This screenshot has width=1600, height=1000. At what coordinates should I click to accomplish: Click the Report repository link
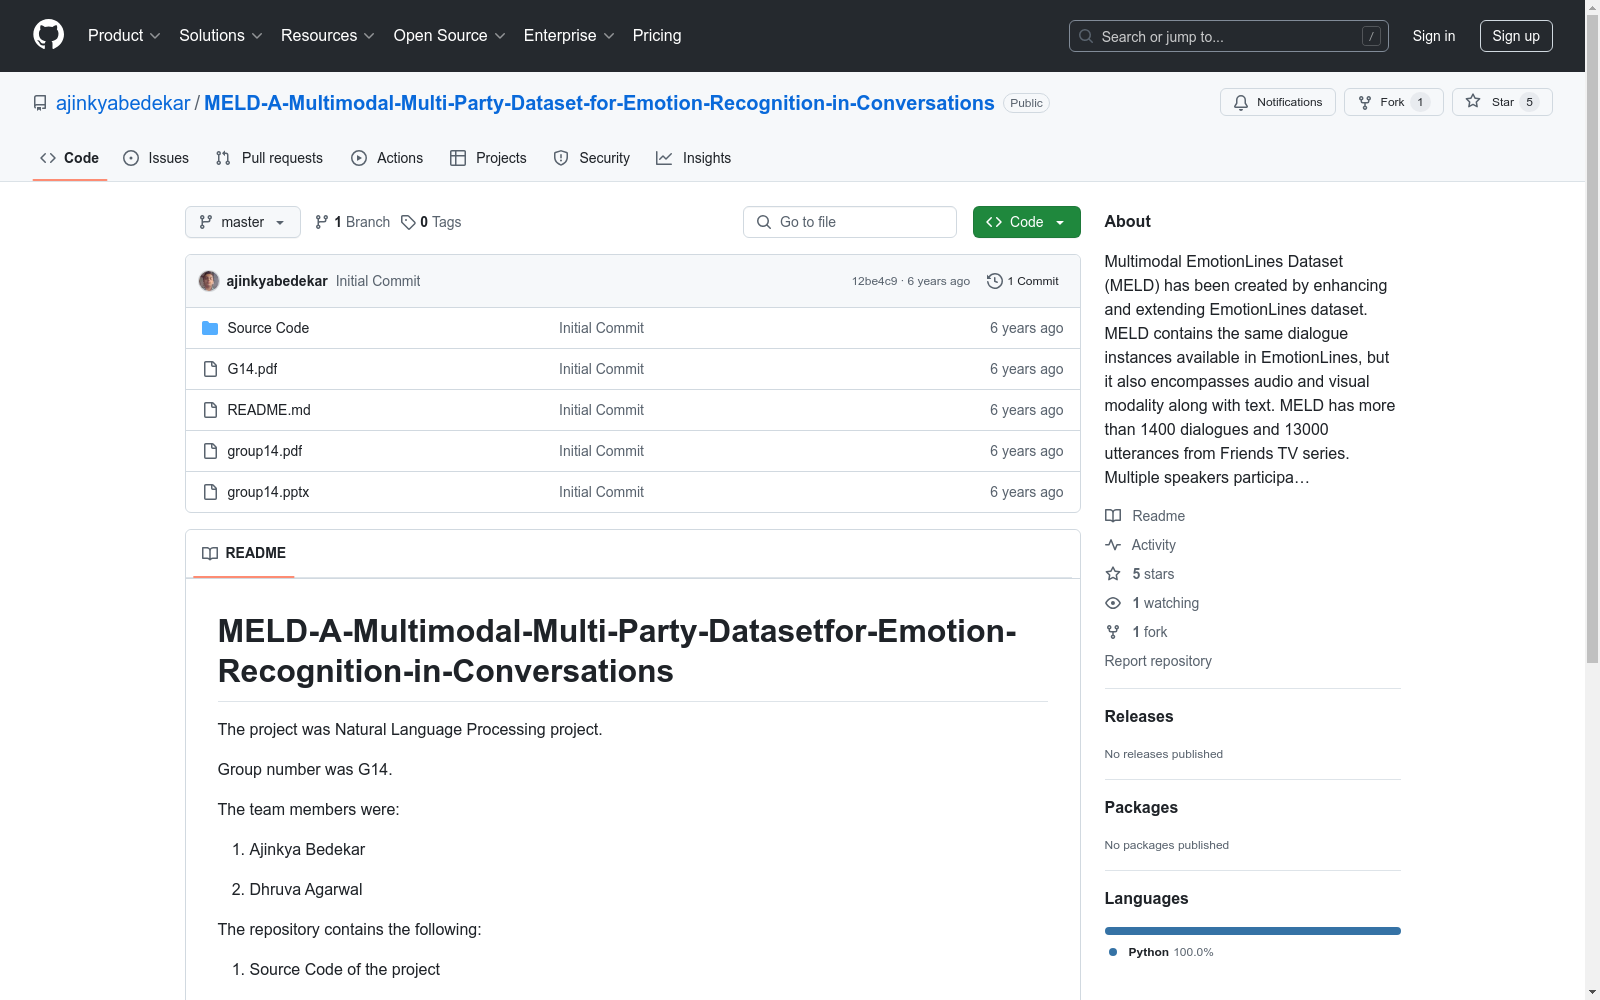point(1158,661)
